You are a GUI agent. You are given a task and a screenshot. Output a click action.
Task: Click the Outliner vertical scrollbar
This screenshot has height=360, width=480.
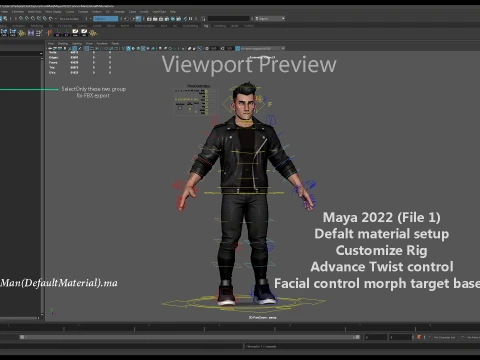coord(42,183)
